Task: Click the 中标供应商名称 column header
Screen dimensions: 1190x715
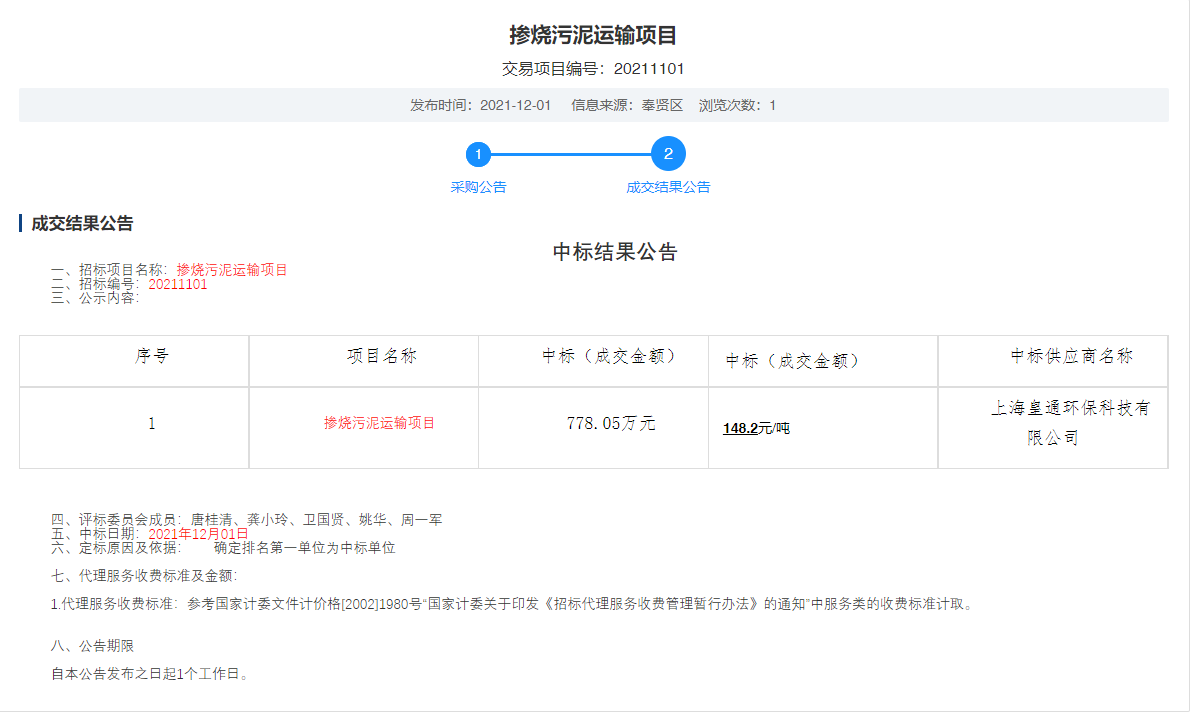Action: click(1072, 357)
